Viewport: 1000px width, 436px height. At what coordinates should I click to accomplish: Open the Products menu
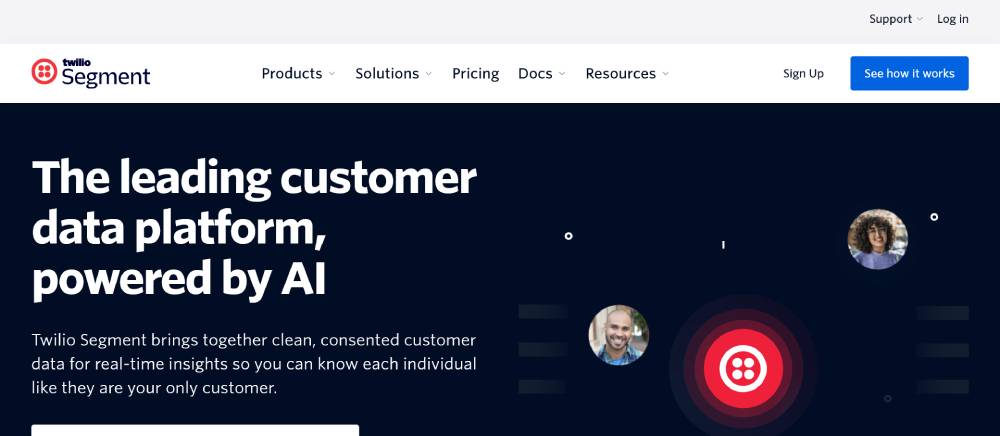292,73
